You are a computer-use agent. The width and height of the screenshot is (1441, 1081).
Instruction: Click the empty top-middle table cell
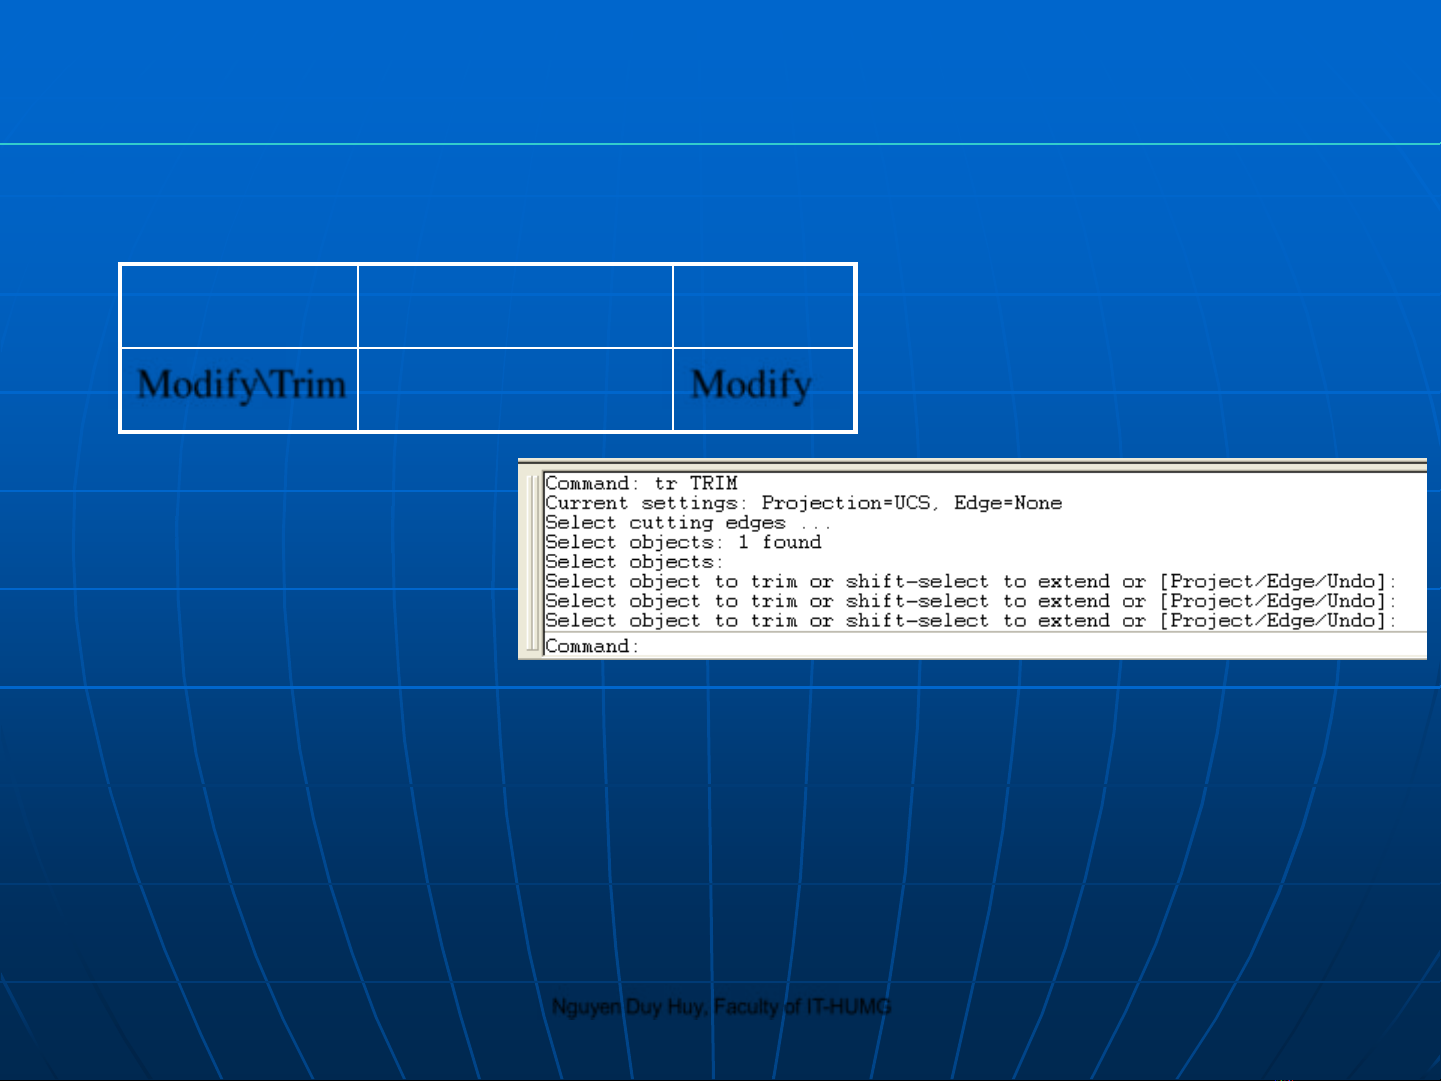(515, 307)
